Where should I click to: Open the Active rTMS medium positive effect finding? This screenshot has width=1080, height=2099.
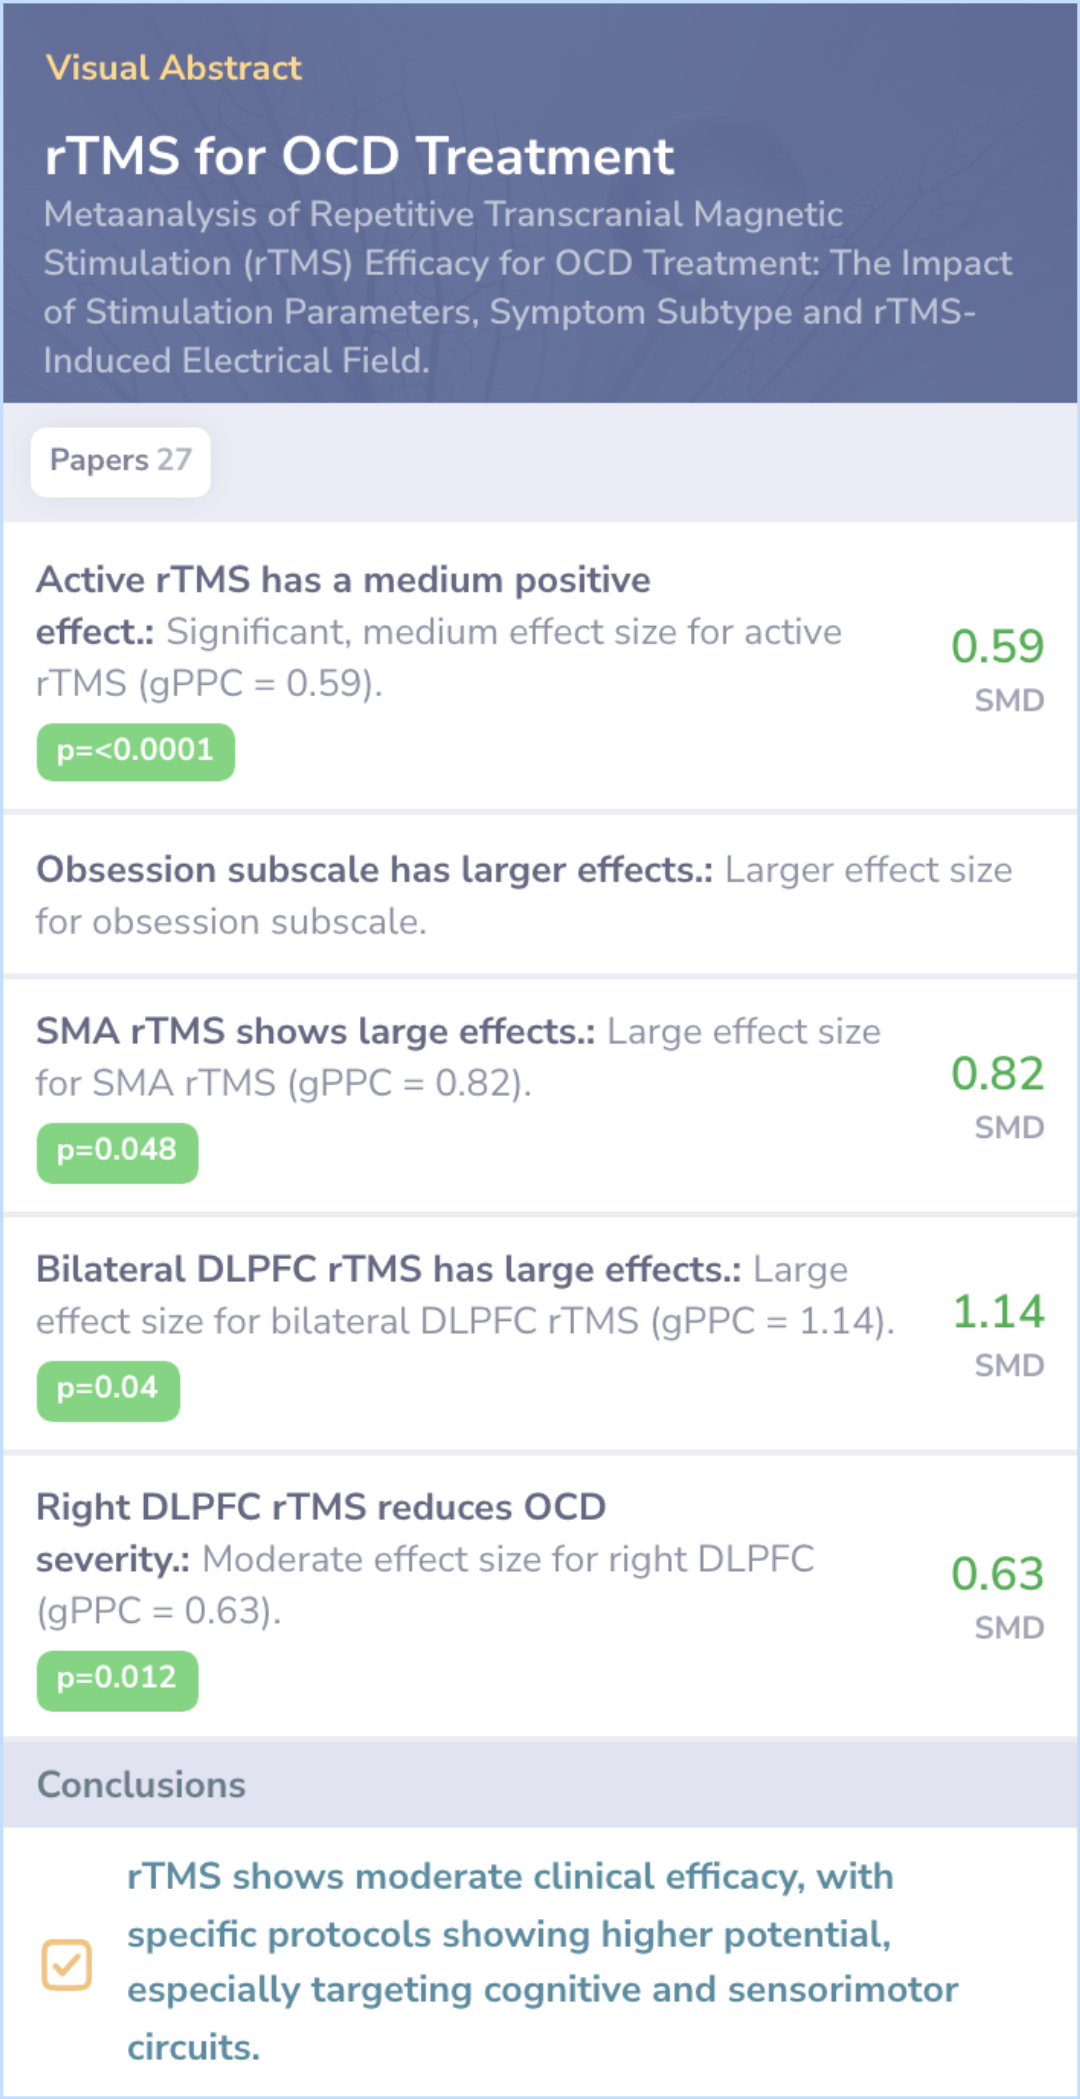tap(440, 632)
